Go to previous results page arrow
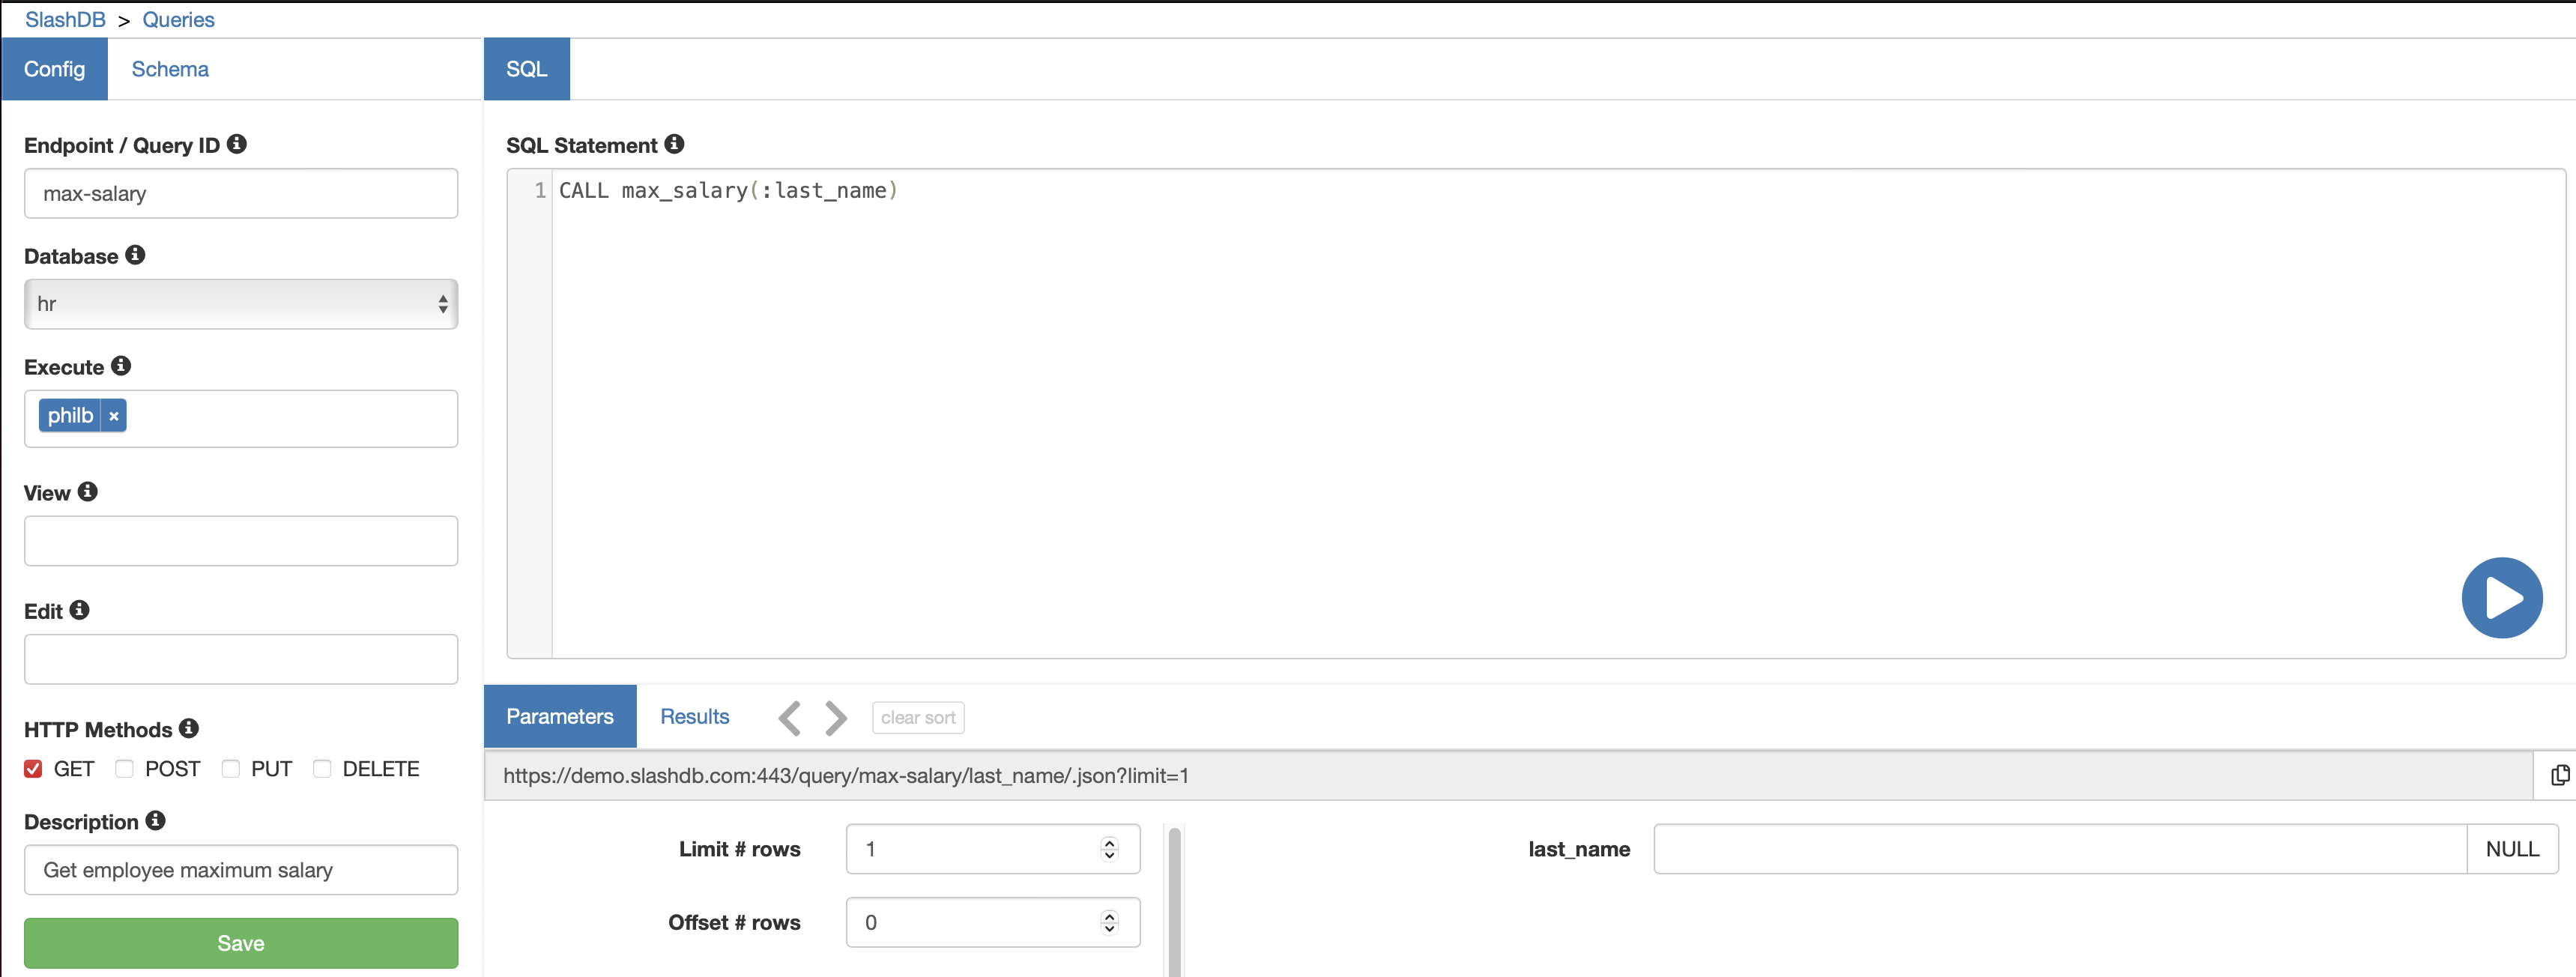Image resolution: width=2576 pixels, height=977 pixels. click(790, 718)
